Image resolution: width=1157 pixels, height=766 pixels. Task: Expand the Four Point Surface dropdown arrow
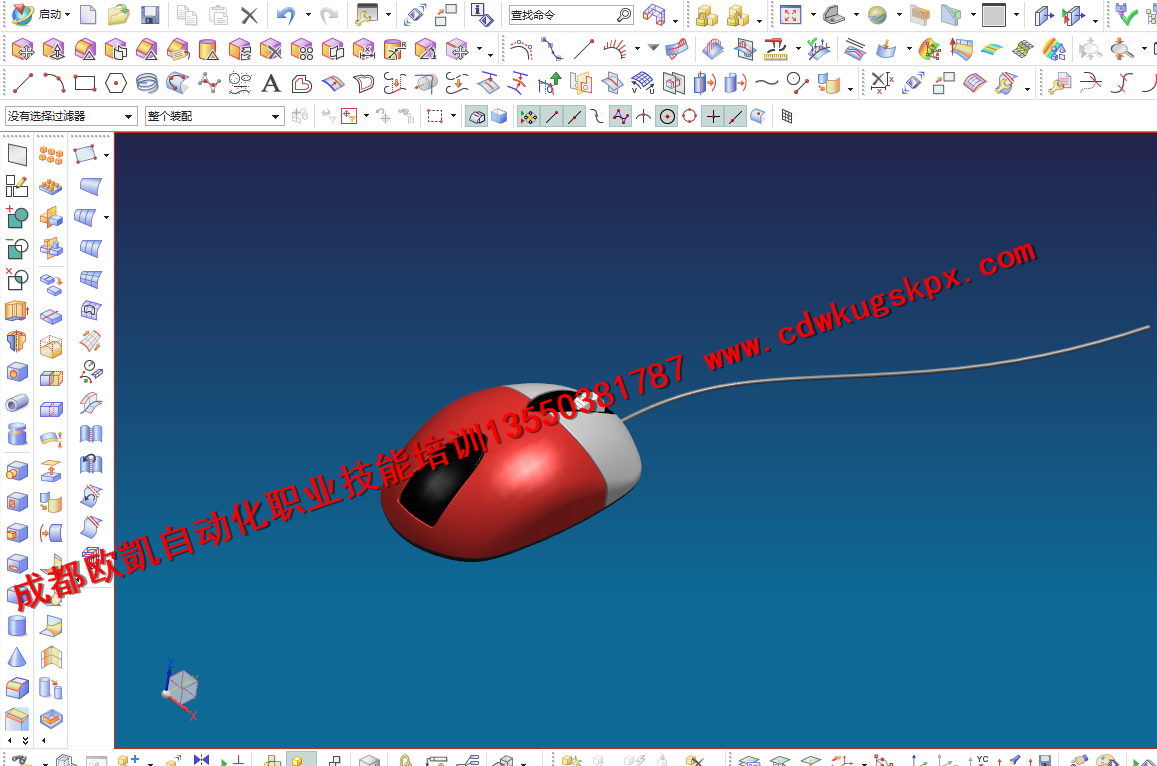(106, 155)
